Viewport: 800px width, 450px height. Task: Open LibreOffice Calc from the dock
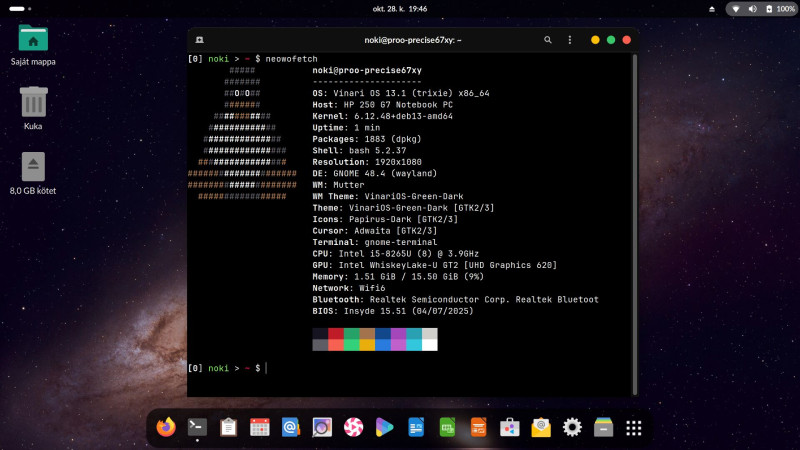[447, 427]
